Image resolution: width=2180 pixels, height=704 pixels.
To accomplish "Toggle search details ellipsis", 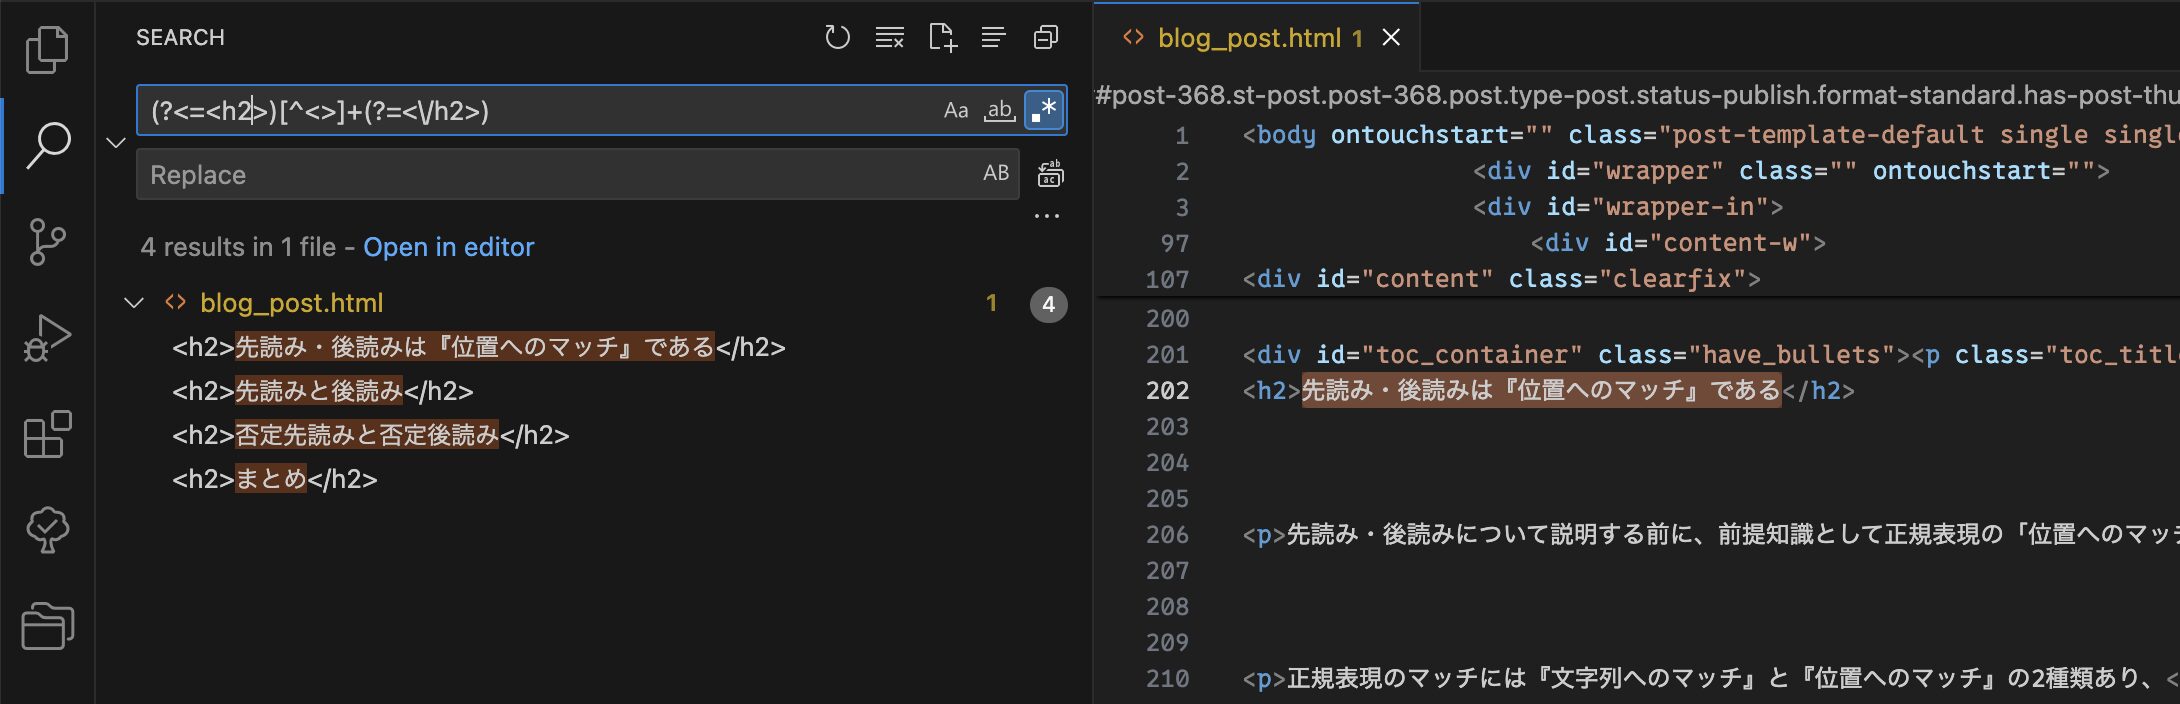I will point(1047,216).
